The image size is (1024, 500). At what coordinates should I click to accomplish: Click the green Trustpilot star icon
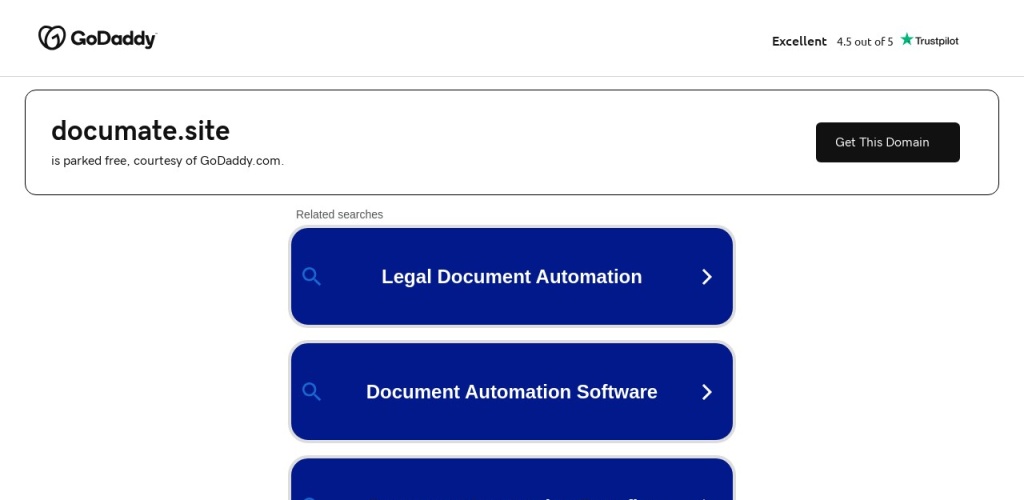(907, 40)
